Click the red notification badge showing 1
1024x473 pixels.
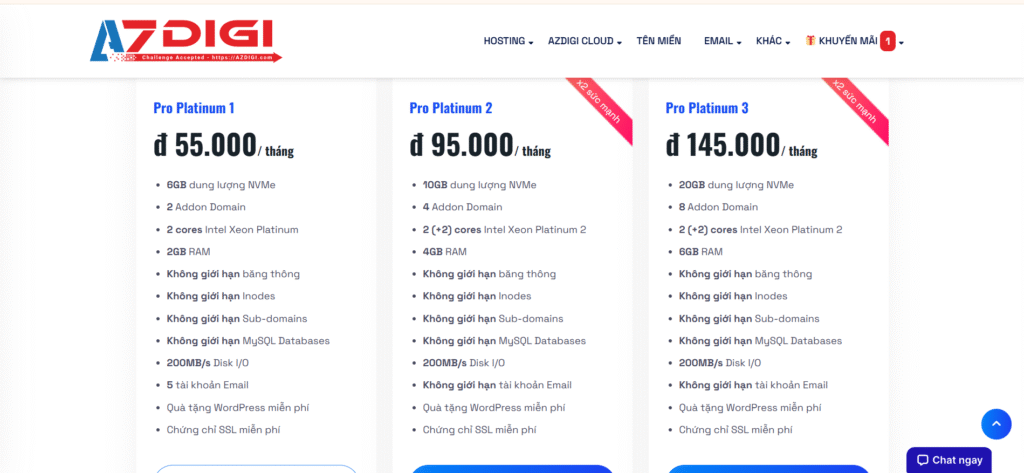coord(887,41)
